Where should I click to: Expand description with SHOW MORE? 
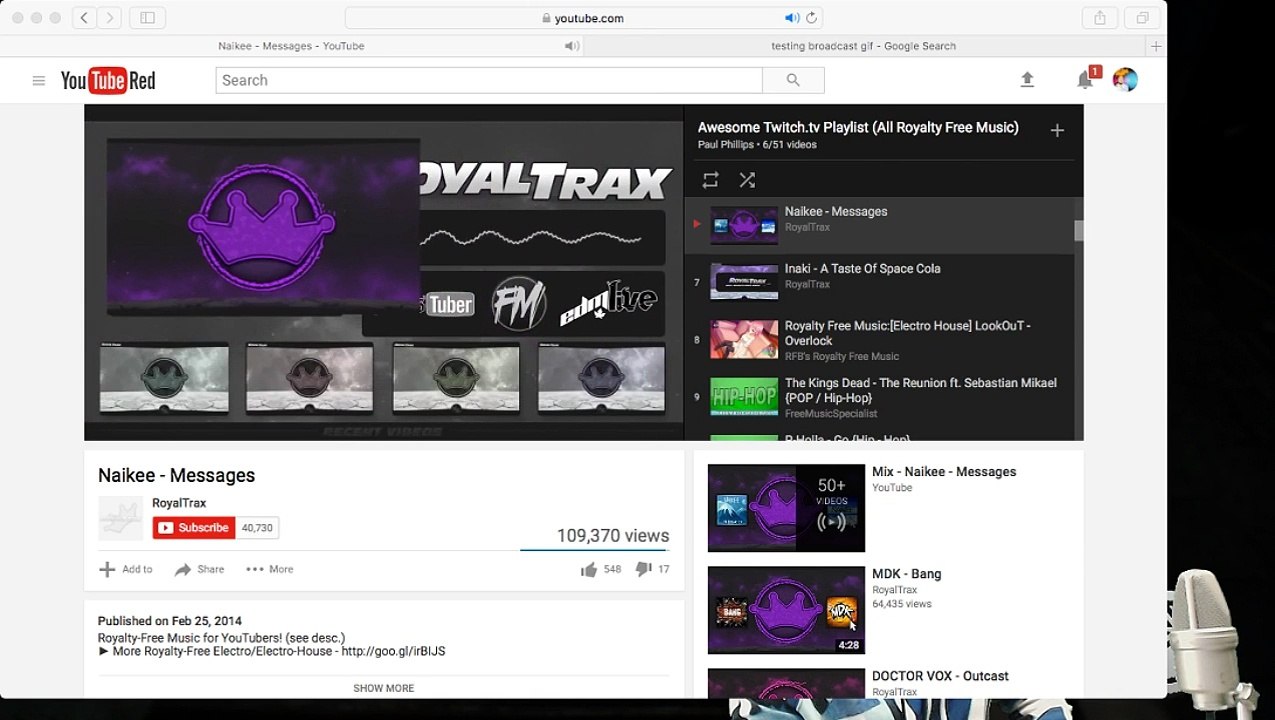click(384, 688)
